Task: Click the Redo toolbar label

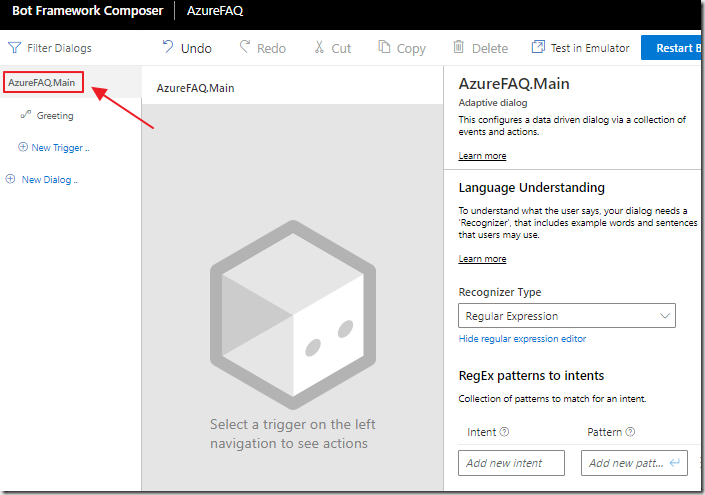Action: point(271,48)
